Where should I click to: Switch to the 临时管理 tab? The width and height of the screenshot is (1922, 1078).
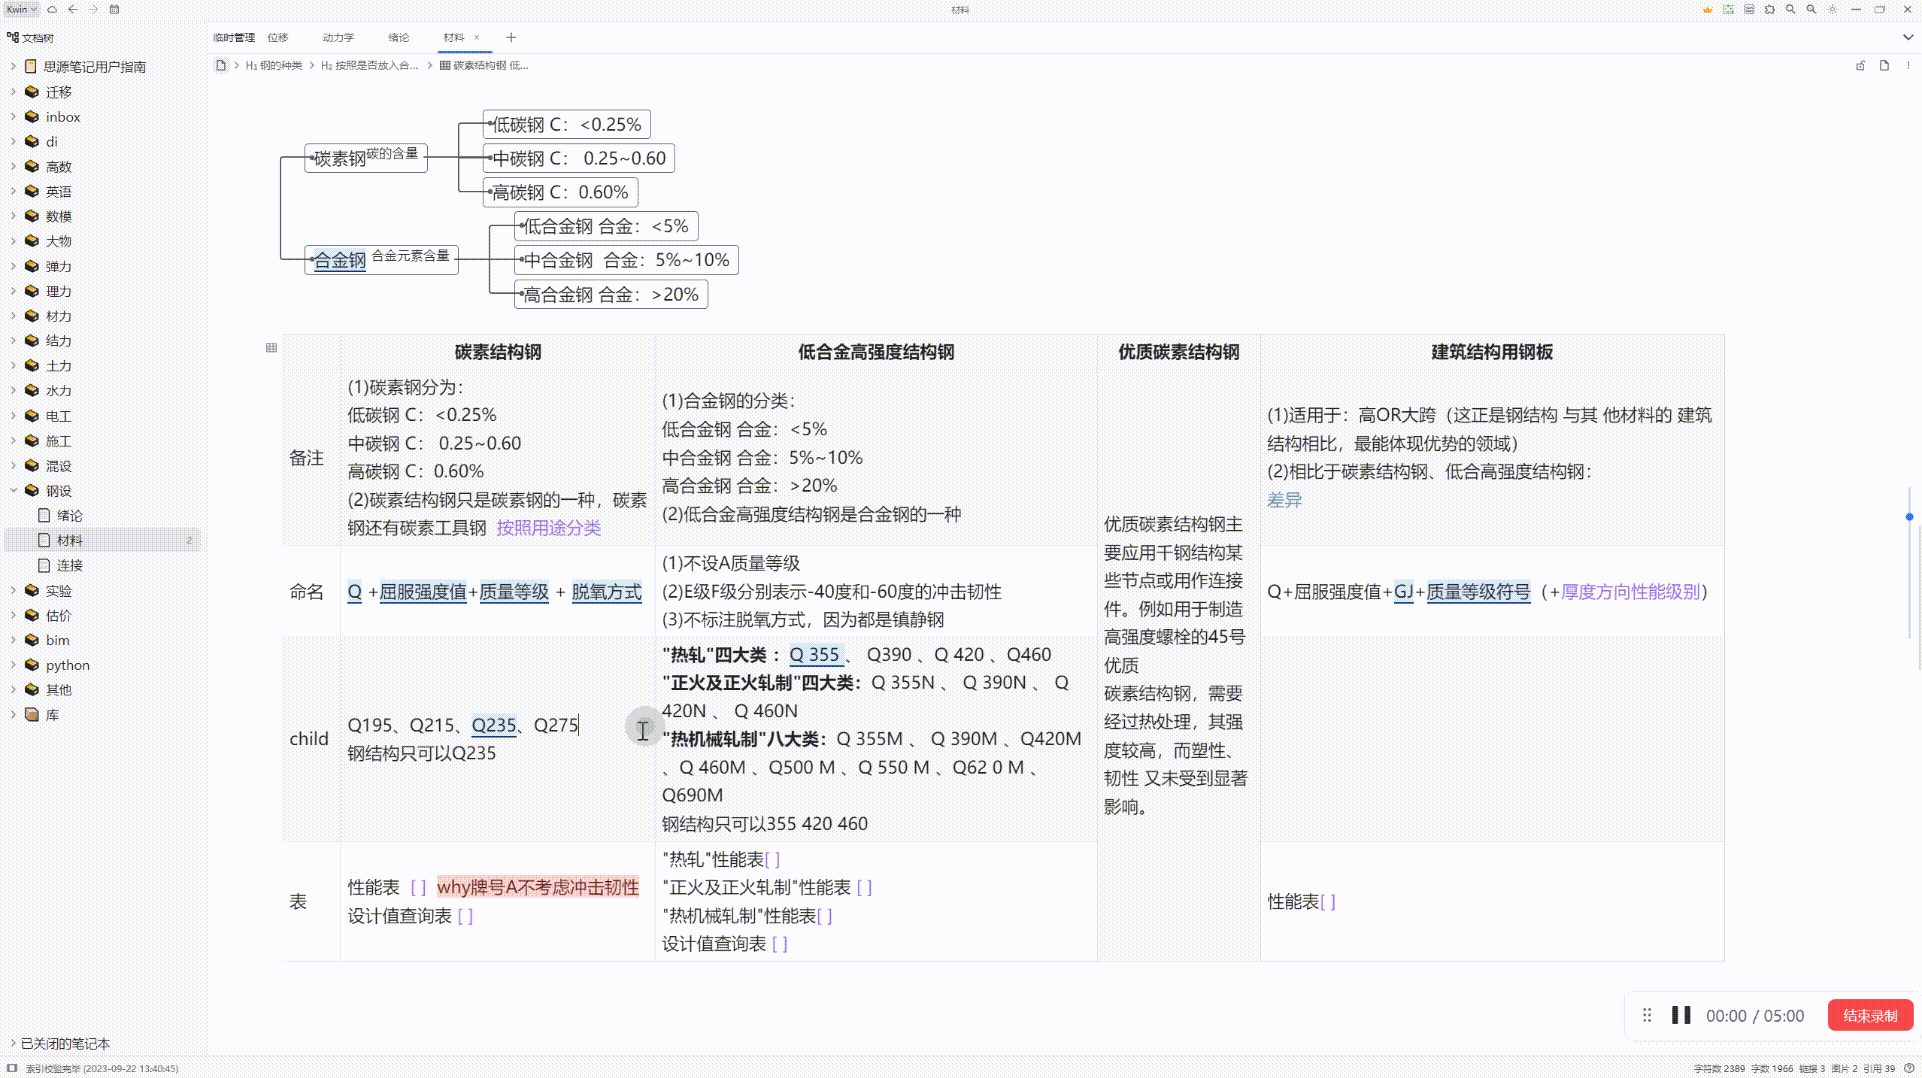(x=232, y=37)
